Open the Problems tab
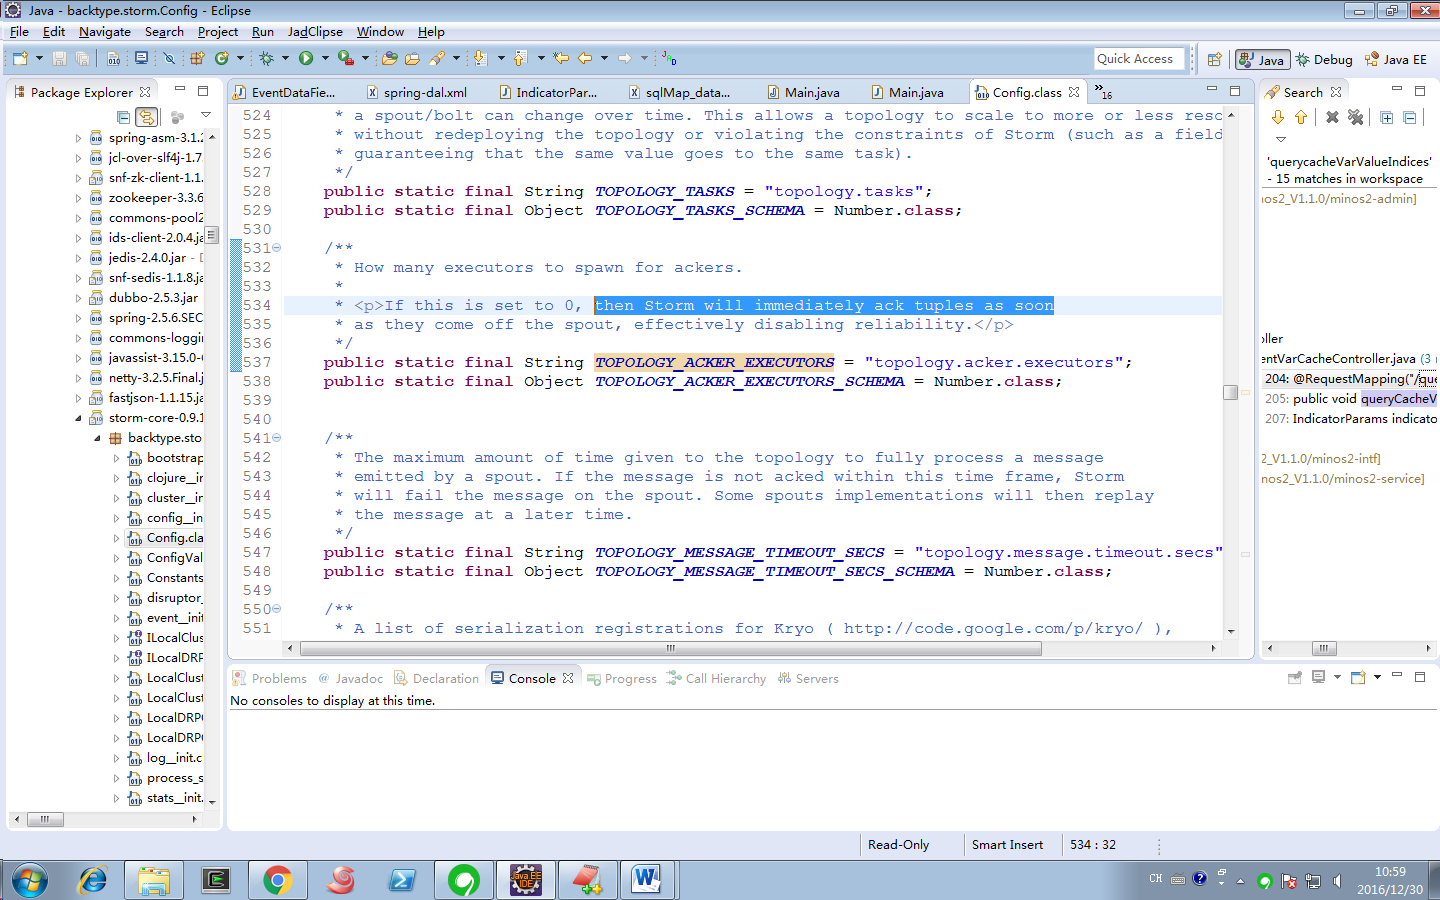 270,678
